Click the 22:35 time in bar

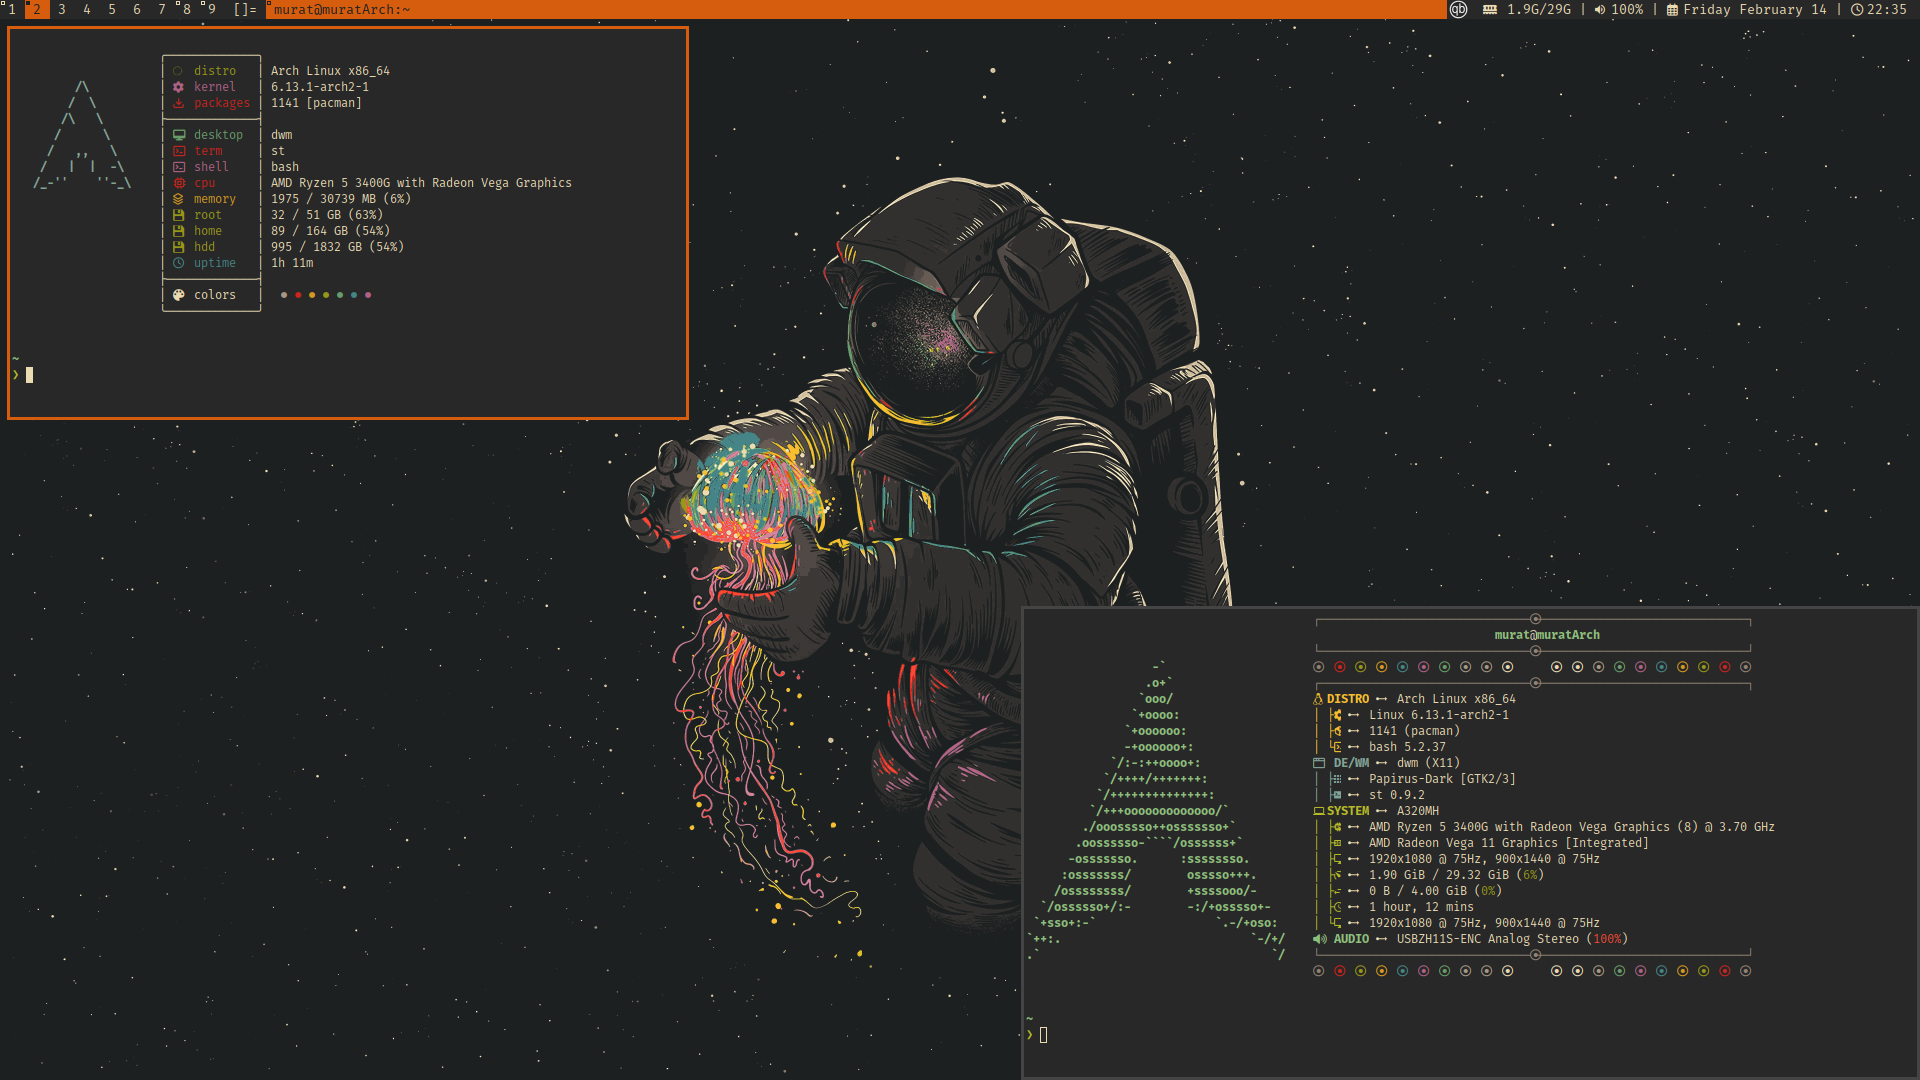tap(1887, 9)
